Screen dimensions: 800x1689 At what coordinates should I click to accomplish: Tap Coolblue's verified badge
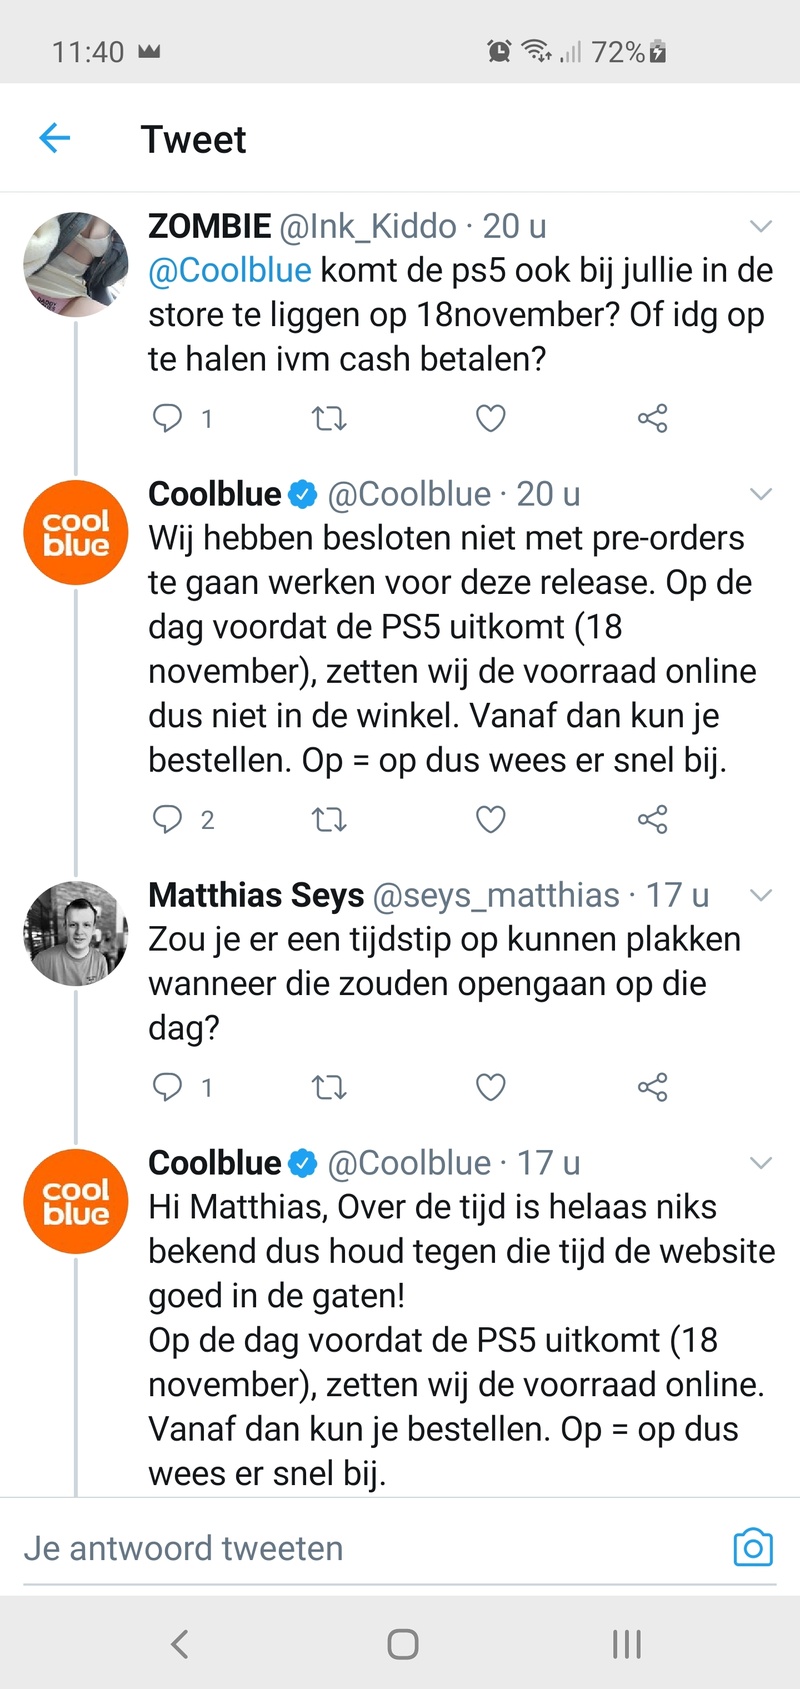[x=301, y=493]
